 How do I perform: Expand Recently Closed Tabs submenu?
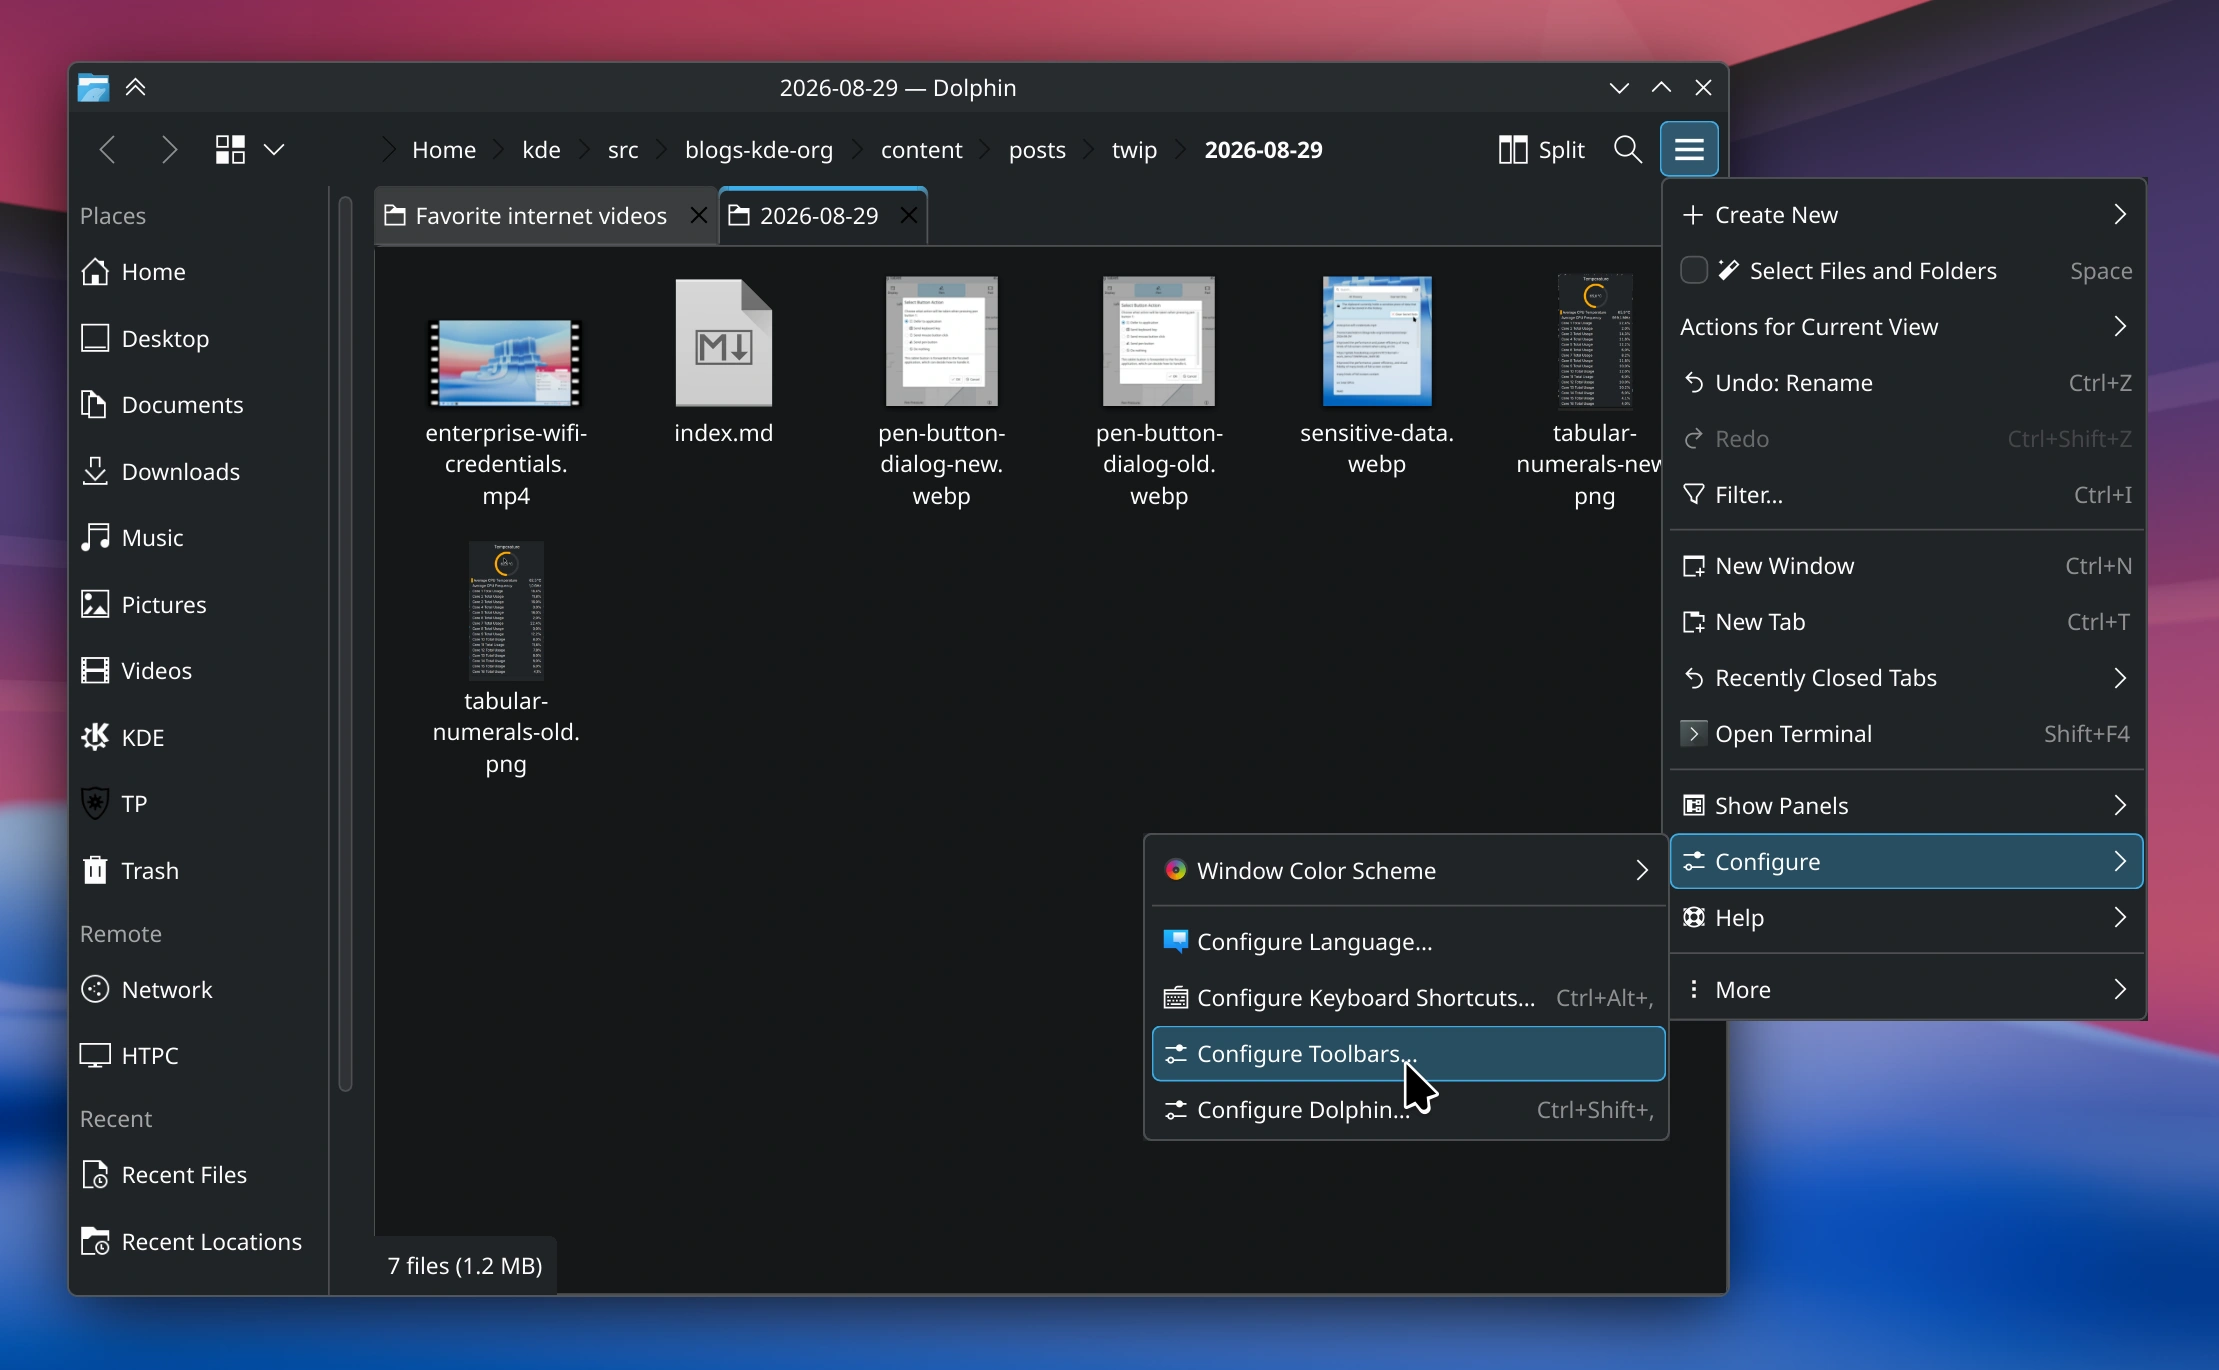(x=1906, y=678)
